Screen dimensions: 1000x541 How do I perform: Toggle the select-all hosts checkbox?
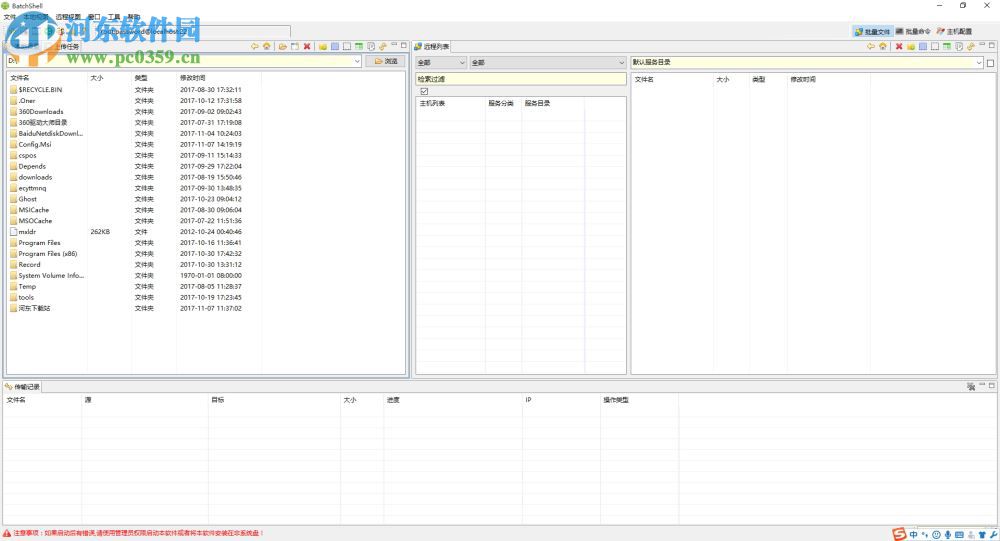[424, 91]
